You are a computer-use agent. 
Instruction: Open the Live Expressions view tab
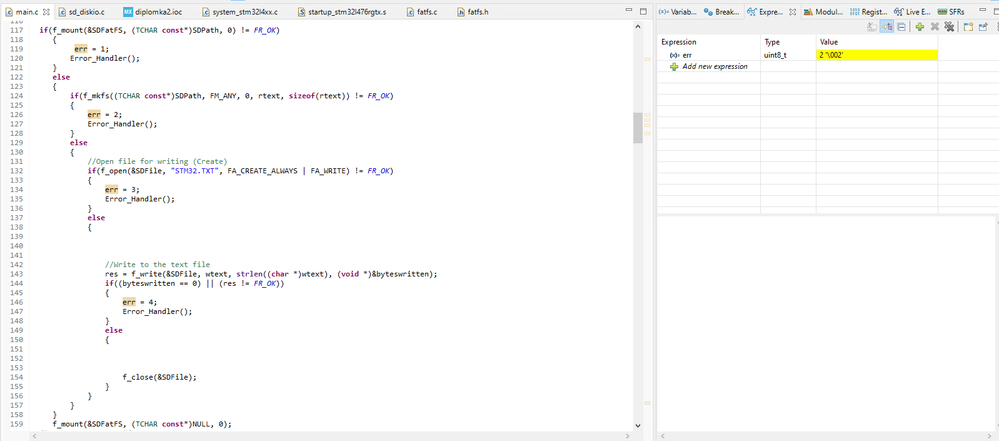(x=912, y=12)
